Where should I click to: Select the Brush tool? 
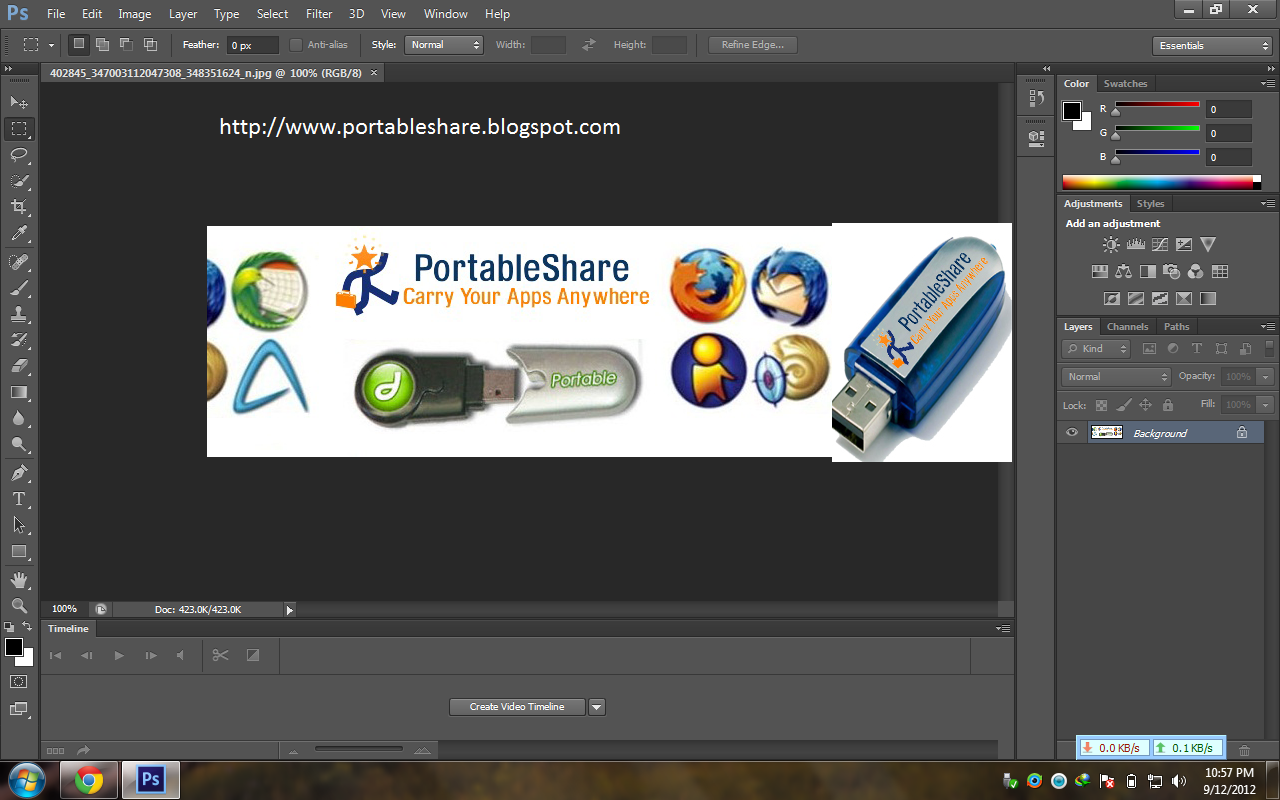point(19,288)
